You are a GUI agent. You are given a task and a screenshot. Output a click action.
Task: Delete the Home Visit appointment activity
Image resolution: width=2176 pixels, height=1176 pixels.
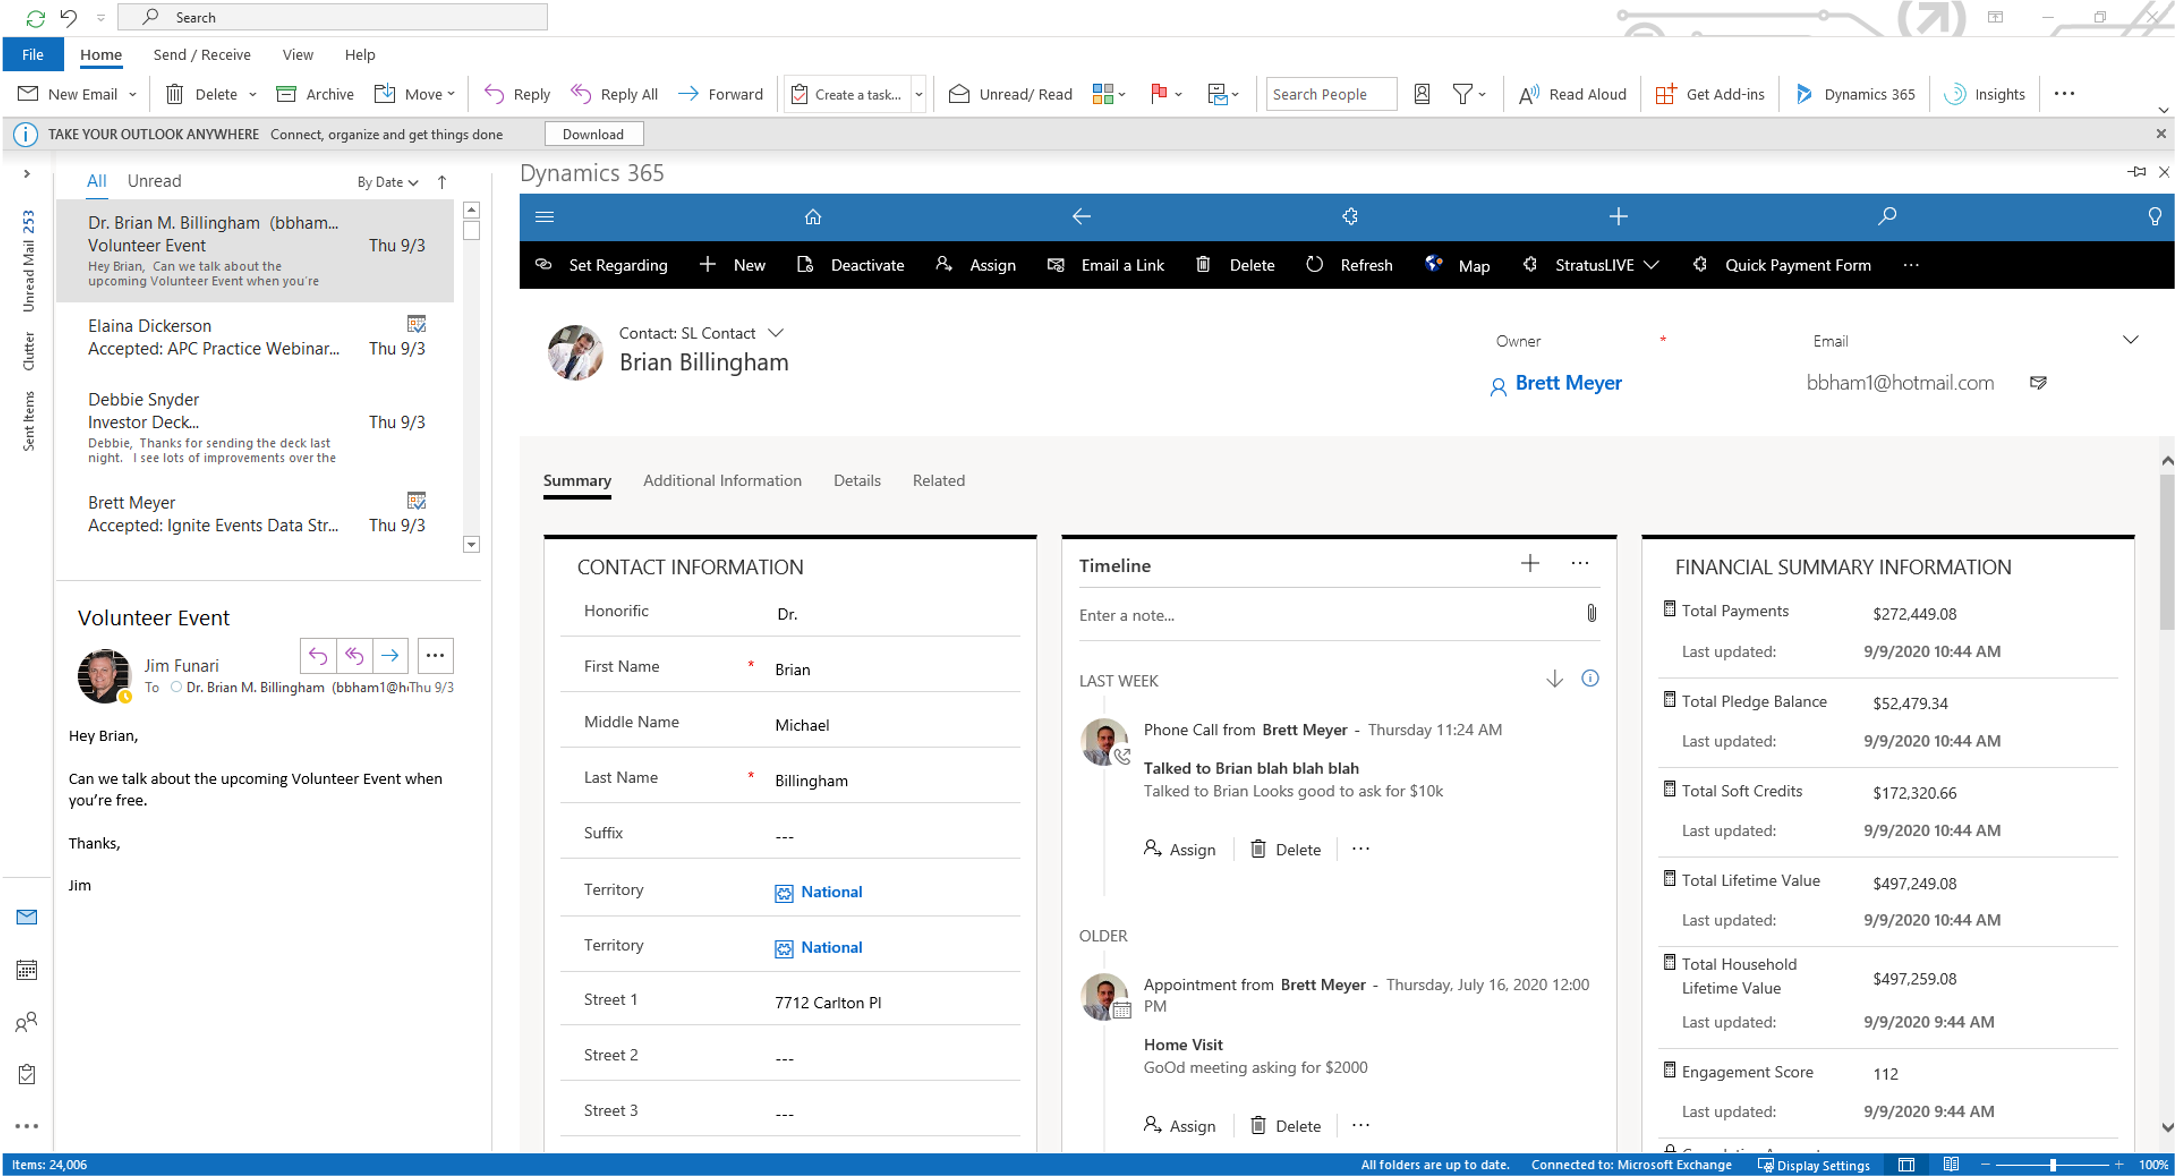coord(1286,1126)
